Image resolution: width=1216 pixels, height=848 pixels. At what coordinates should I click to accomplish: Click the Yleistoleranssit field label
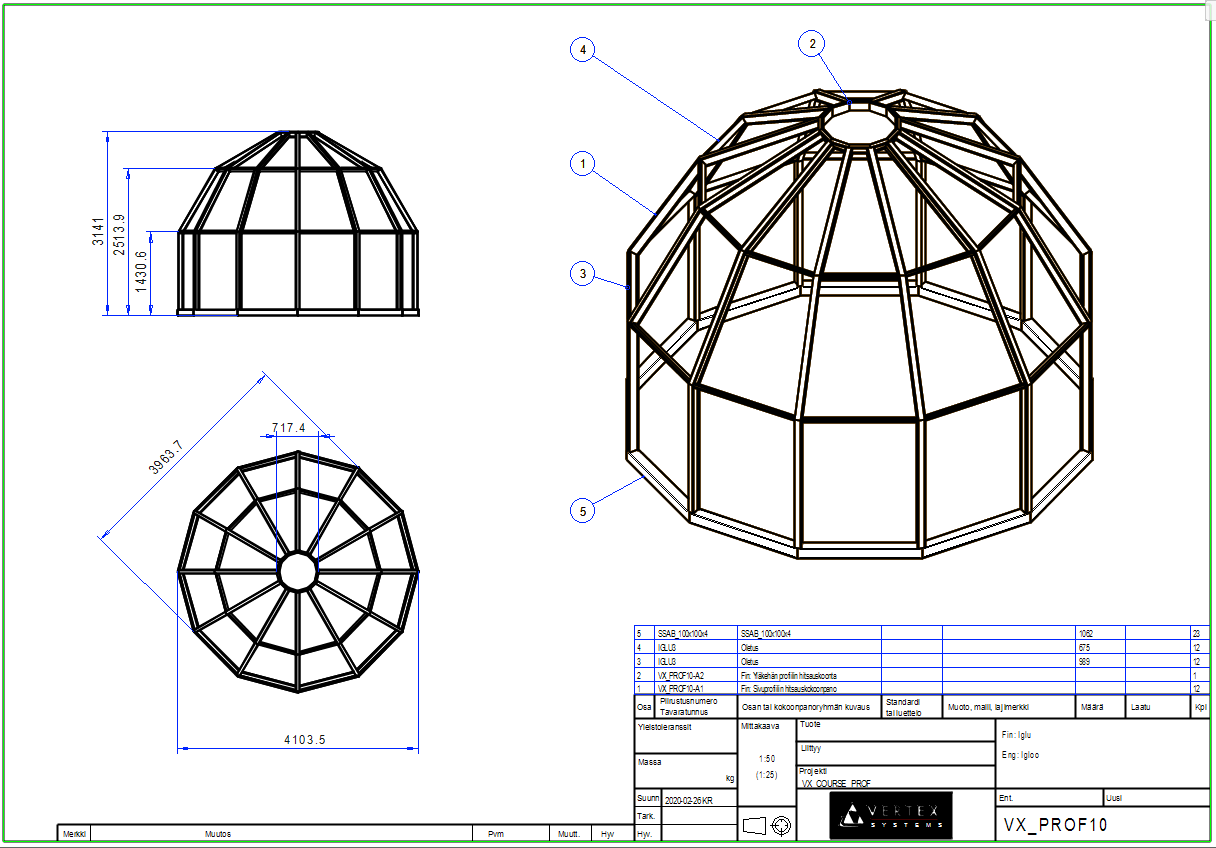[664, 727]
